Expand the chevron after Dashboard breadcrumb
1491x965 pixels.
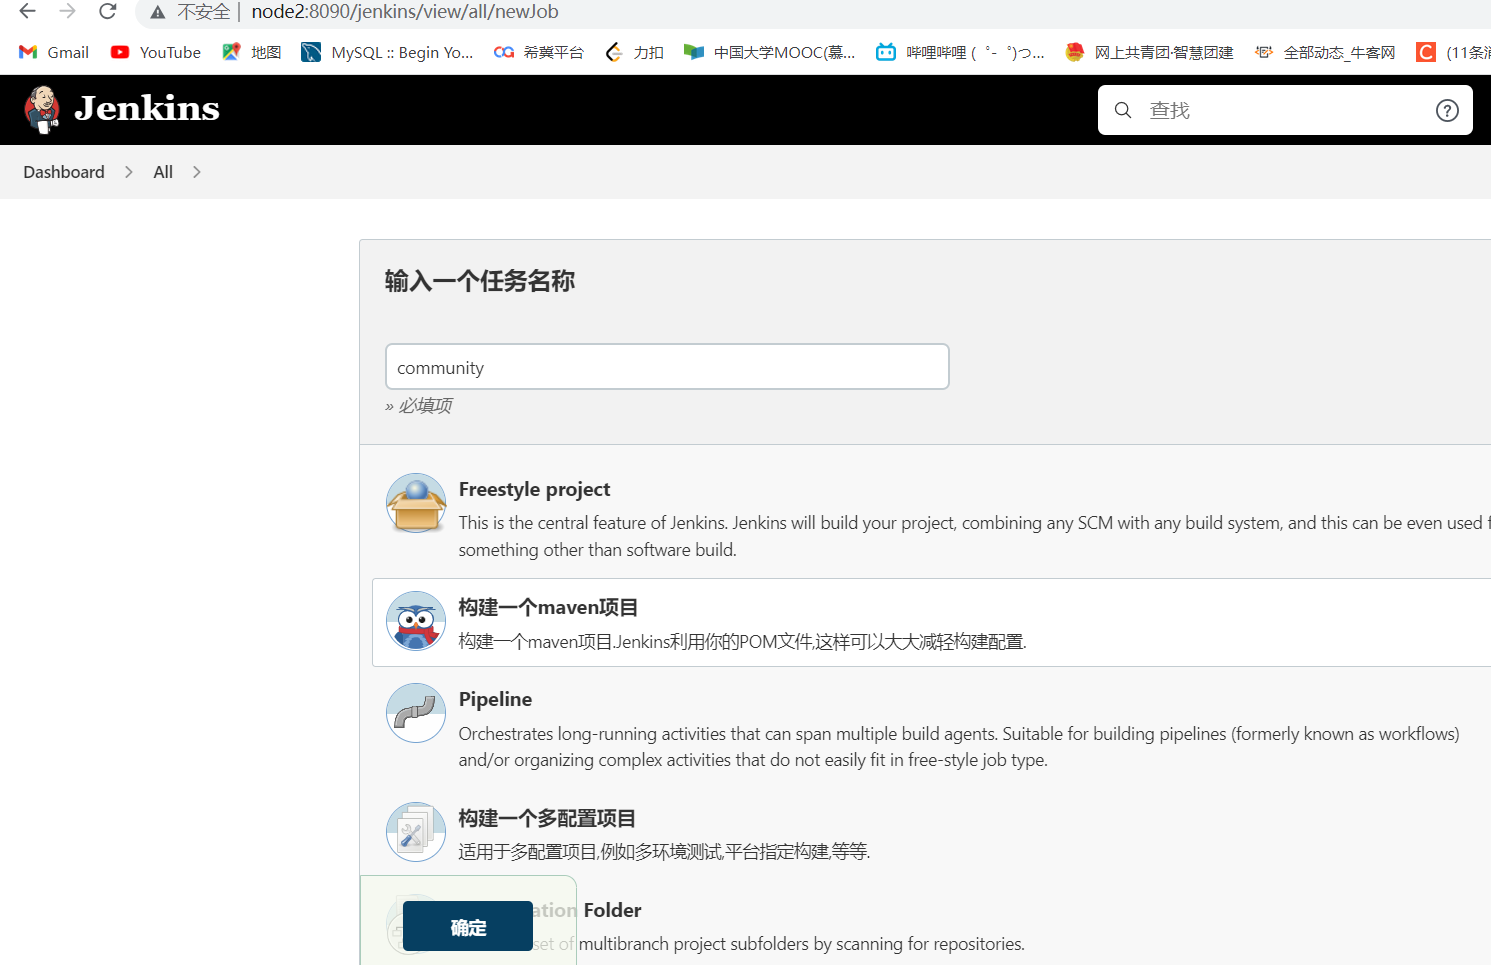tap(129, 172)
